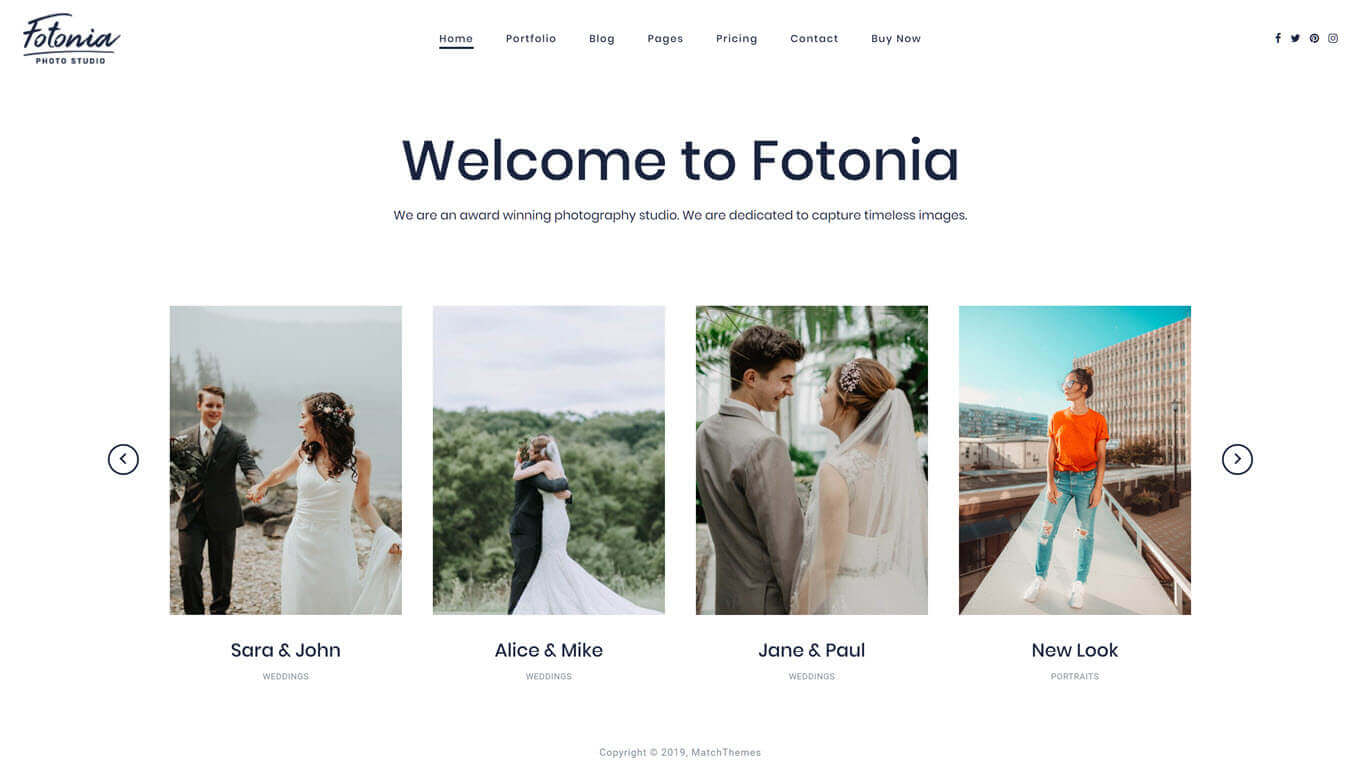This screenshot has width=1360, height=773.
Task: Show previous slides with left arrow
Action: point(123,459)
